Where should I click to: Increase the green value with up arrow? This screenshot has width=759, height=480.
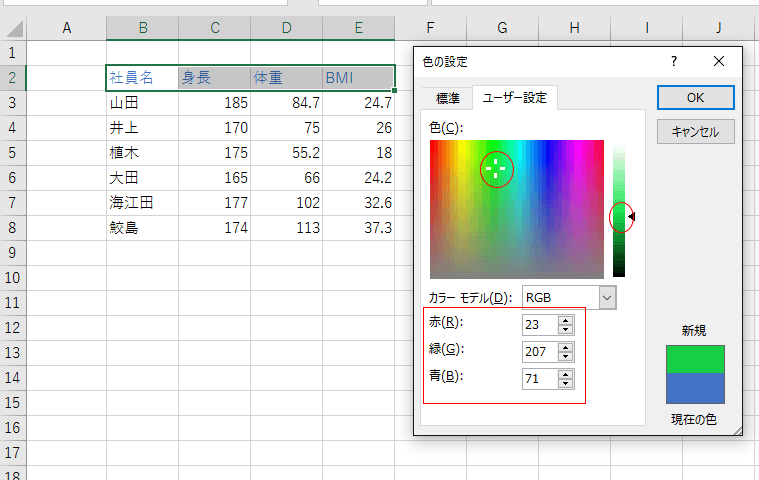pos(566,347)
